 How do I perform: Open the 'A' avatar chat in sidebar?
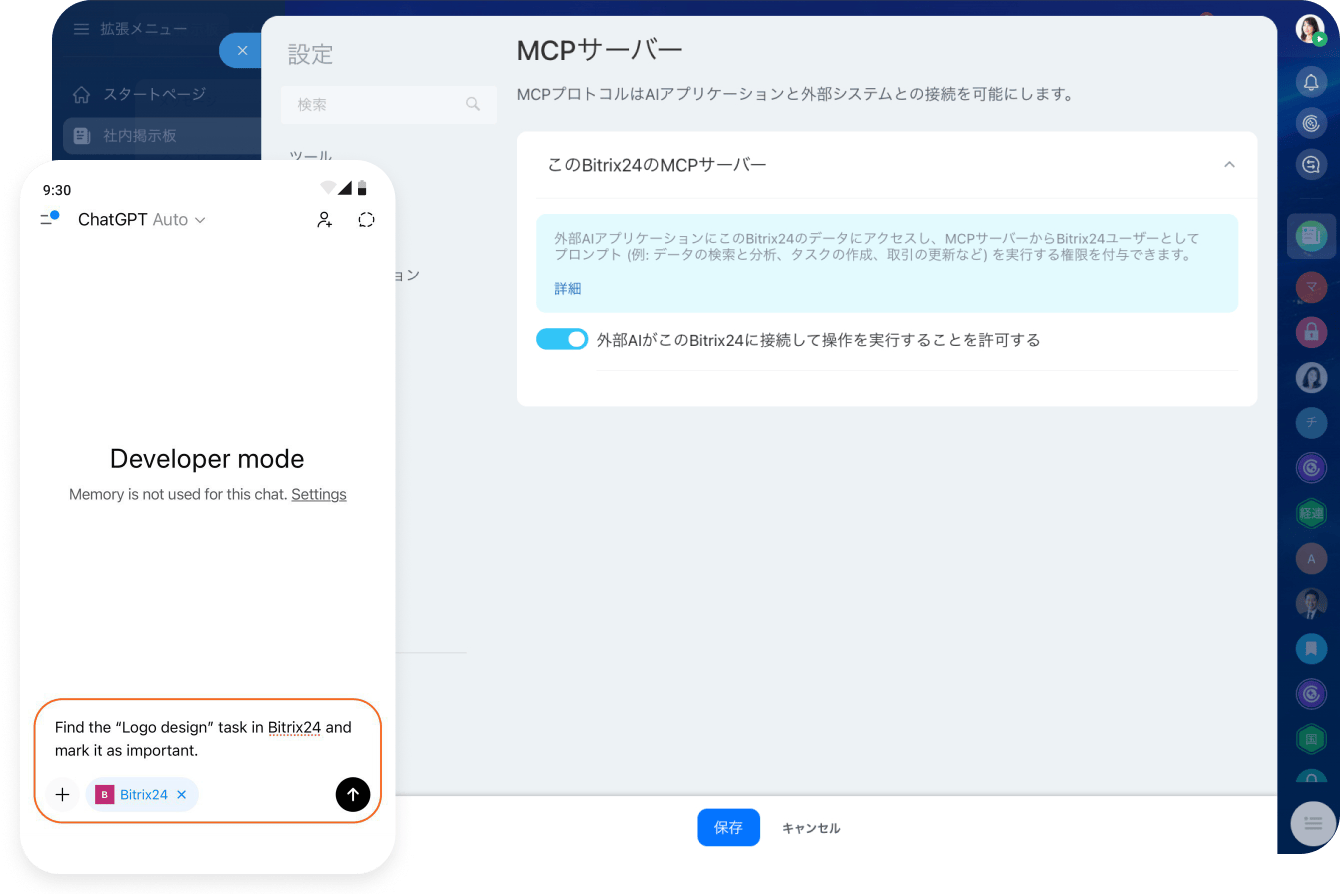(1311, 558)
